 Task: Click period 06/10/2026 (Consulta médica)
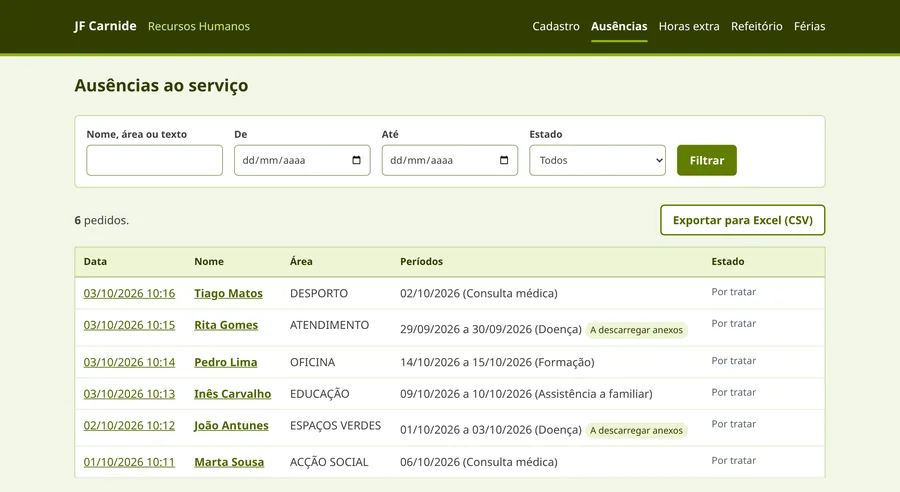tap(479, 462)
